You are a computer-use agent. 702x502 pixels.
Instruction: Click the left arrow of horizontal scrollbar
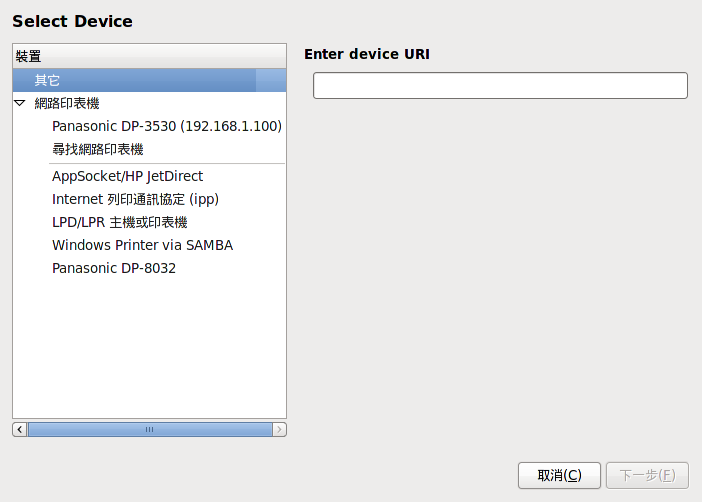20,429
